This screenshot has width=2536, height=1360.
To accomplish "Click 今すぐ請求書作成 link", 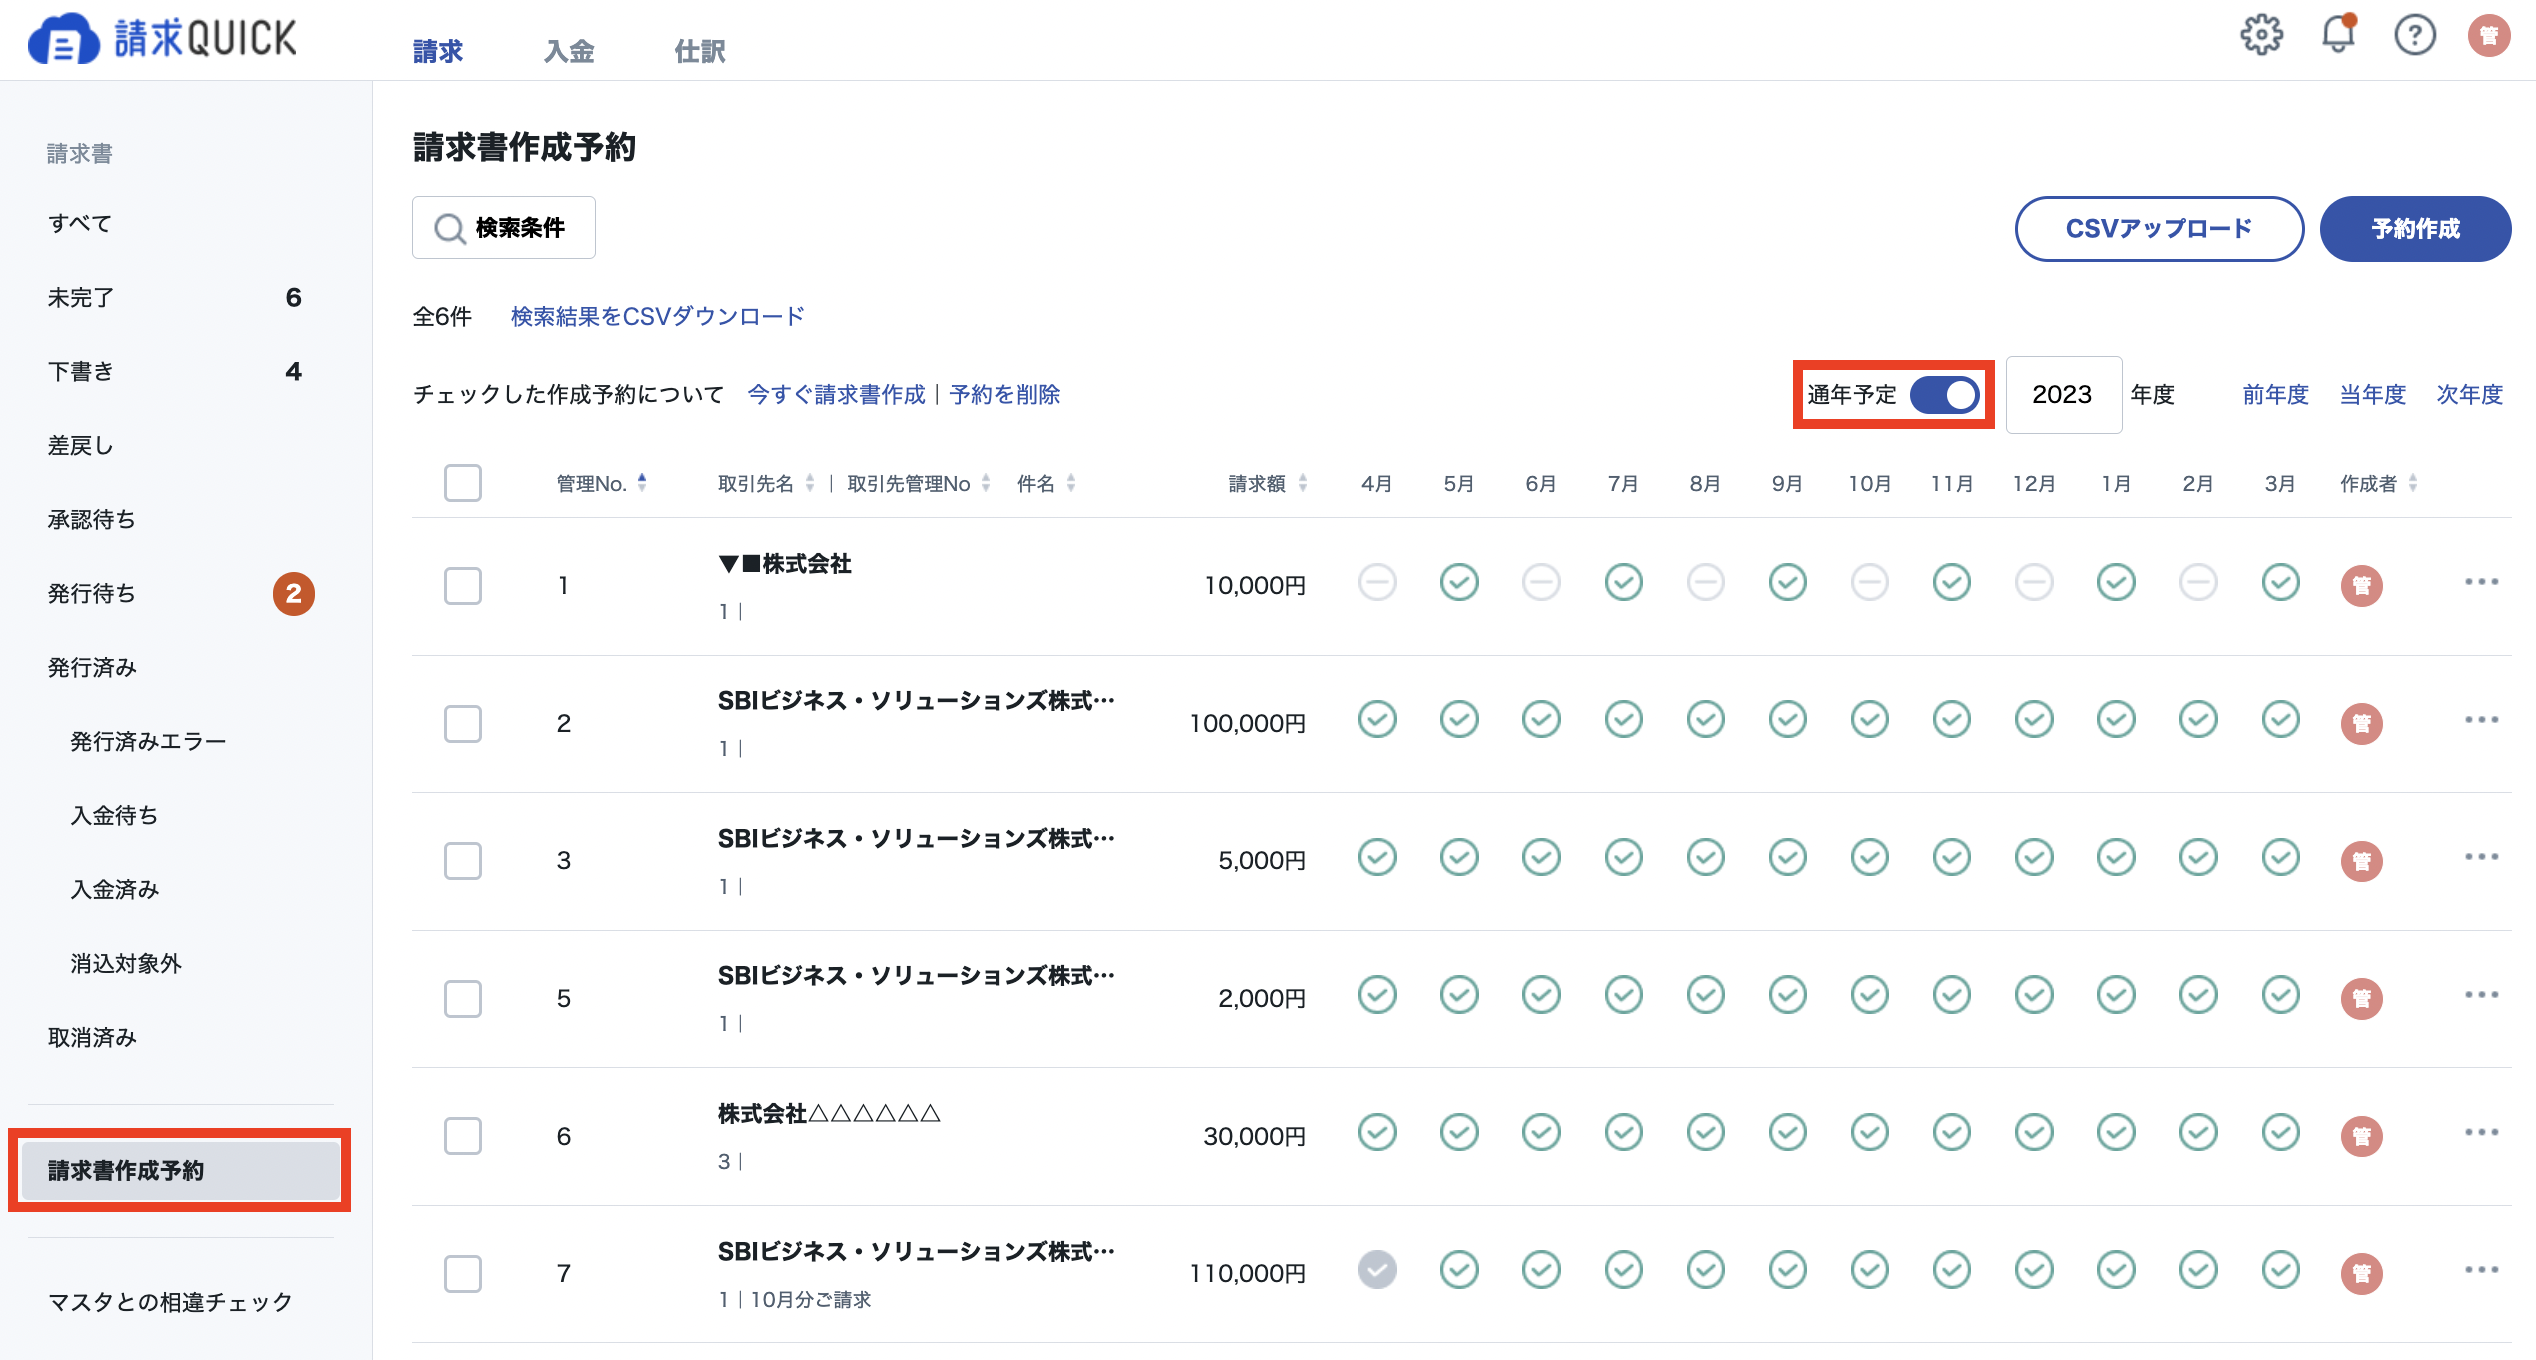I will (837, 395).
